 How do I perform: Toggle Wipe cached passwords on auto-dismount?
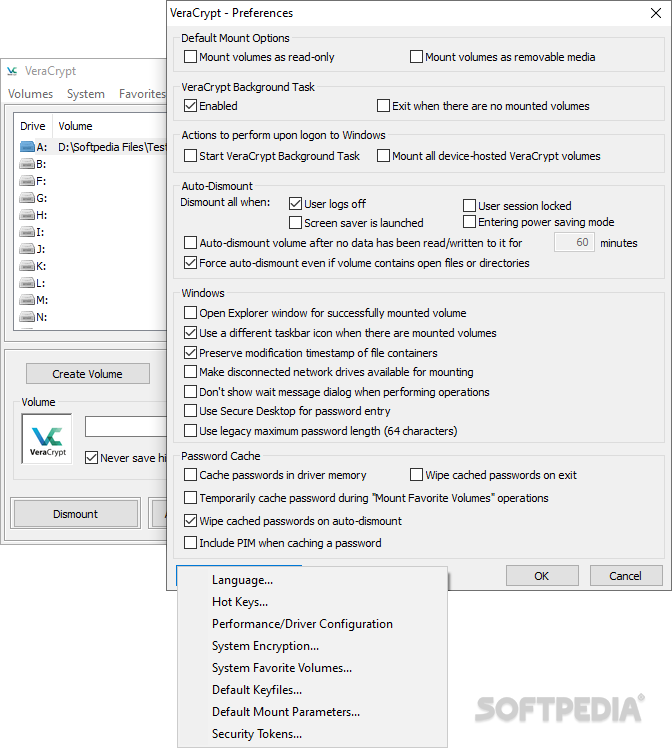pos(190,520)
